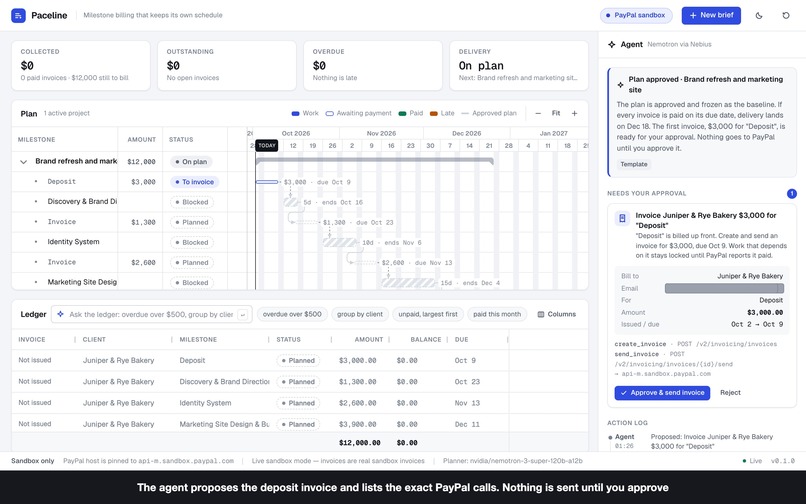Click the ledger row for Deposit

(x=300, y=361)
